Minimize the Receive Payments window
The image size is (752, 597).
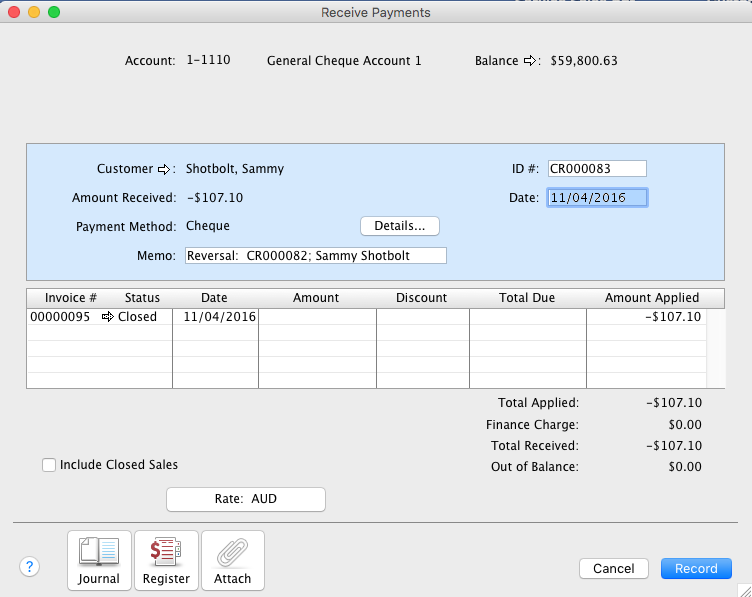(34, 12)
